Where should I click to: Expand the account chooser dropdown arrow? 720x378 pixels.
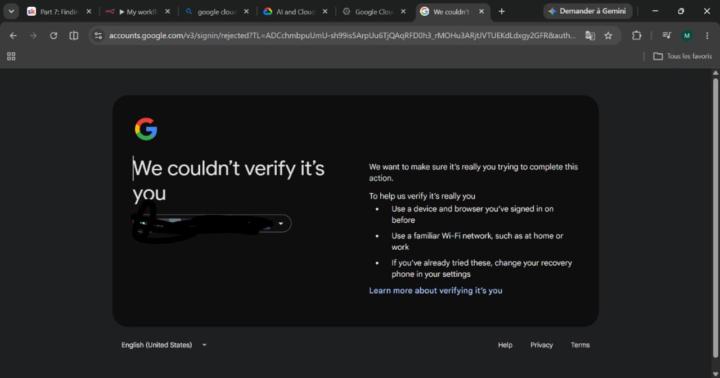281,224
